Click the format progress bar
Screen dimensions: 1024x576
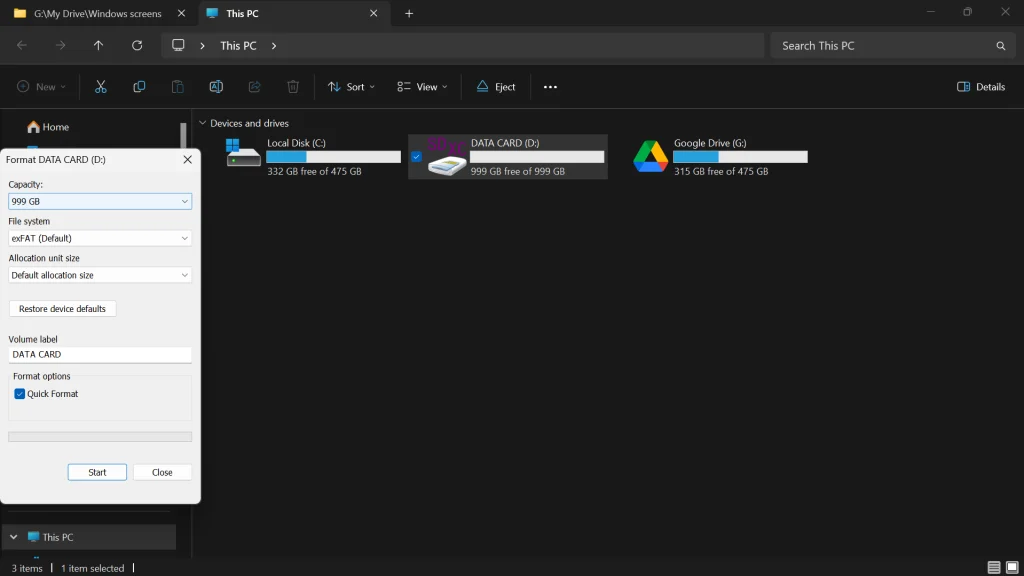click(100, 436)
